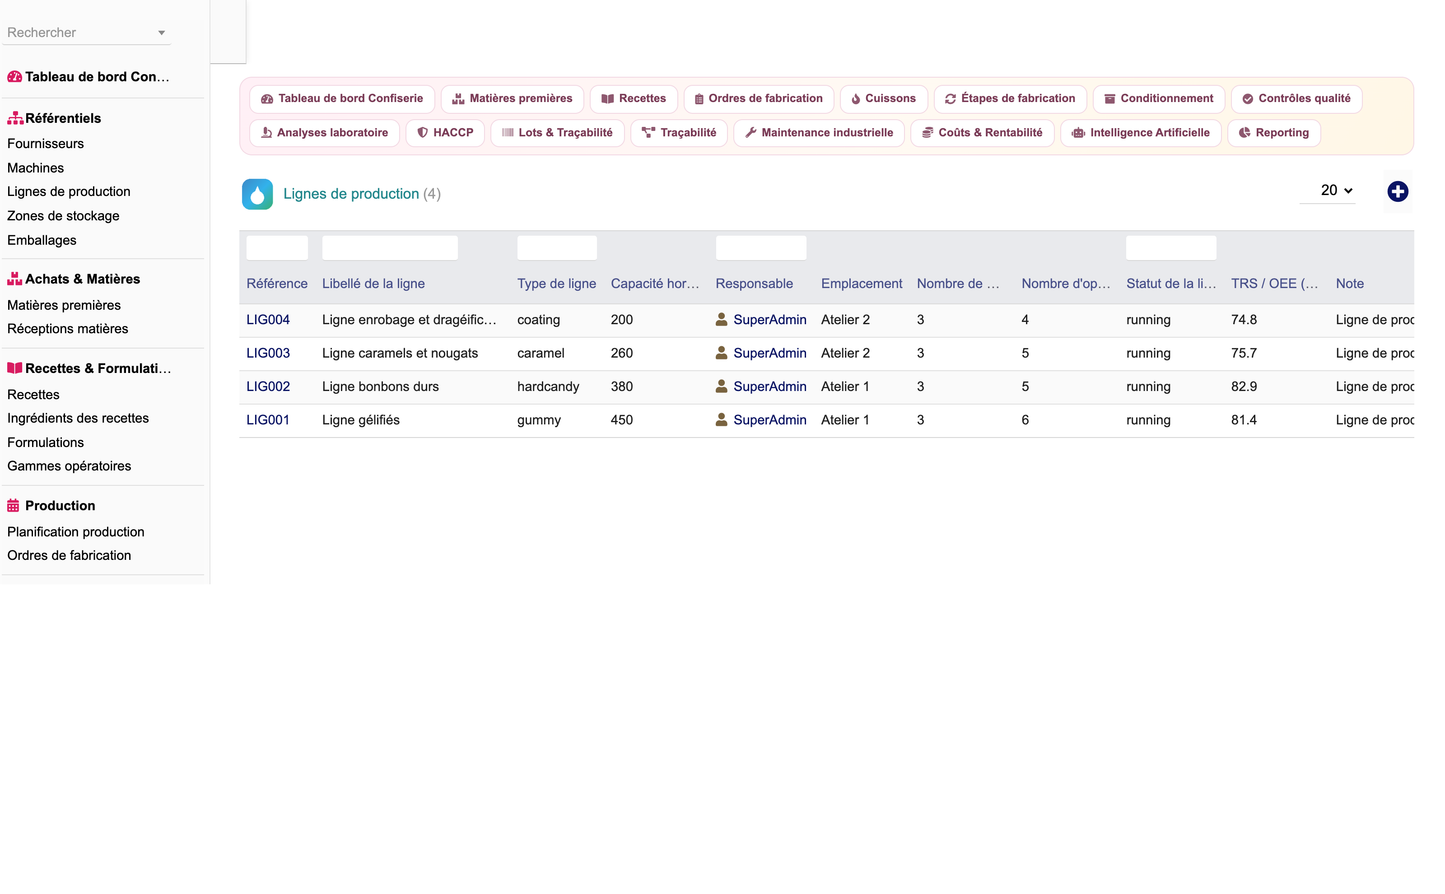Click the Responsable column filter field
The image size is (1445, 894).
tap(761, 248)
